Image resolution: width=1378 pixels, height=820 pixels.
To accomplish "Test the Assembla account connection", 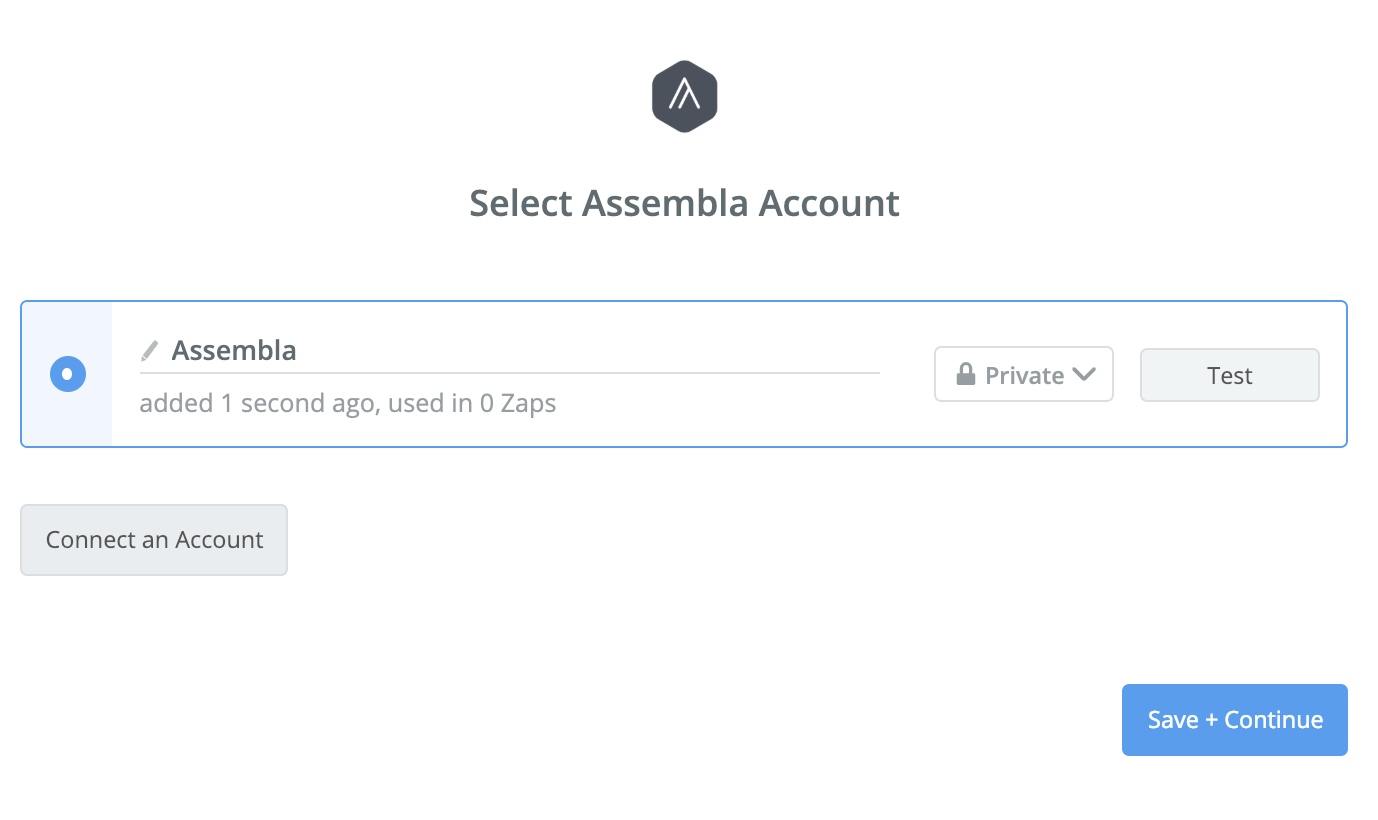I will [x=1229, y=374].
